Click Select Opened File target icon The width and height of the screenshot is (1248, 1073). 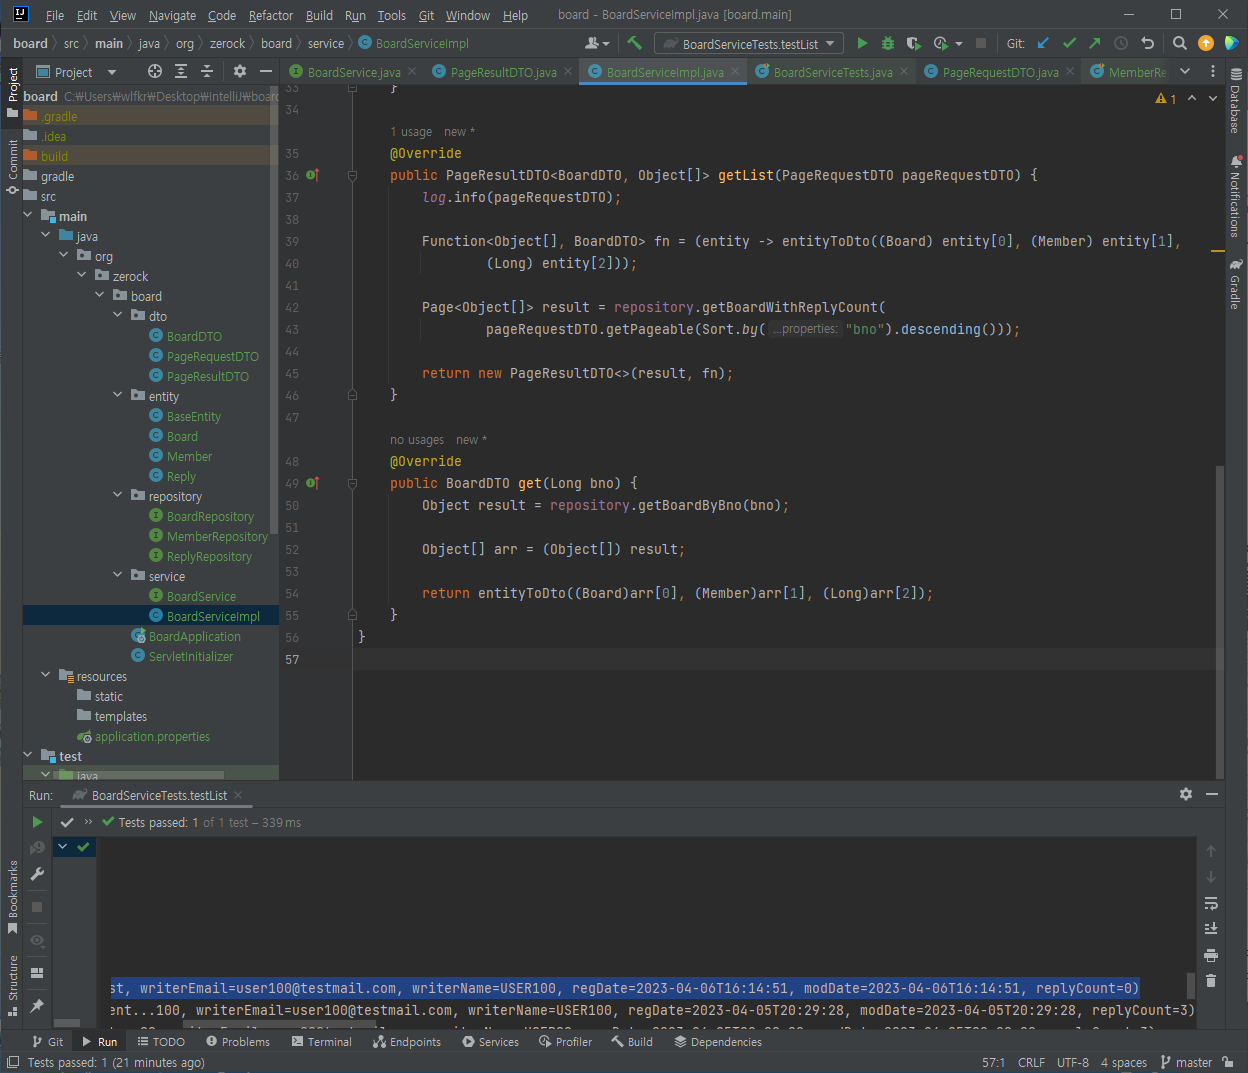pyautogui.click(x=155, y=71)
